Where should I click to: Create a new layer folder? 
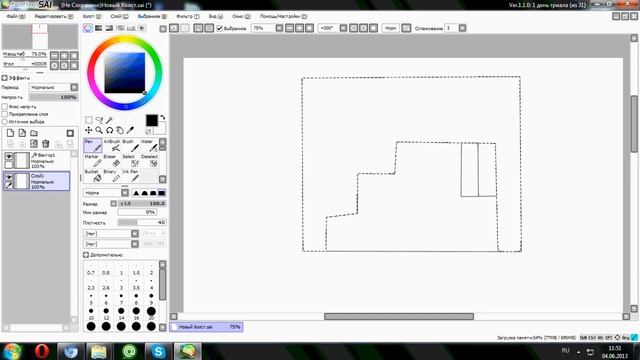(x=34, y=133)
